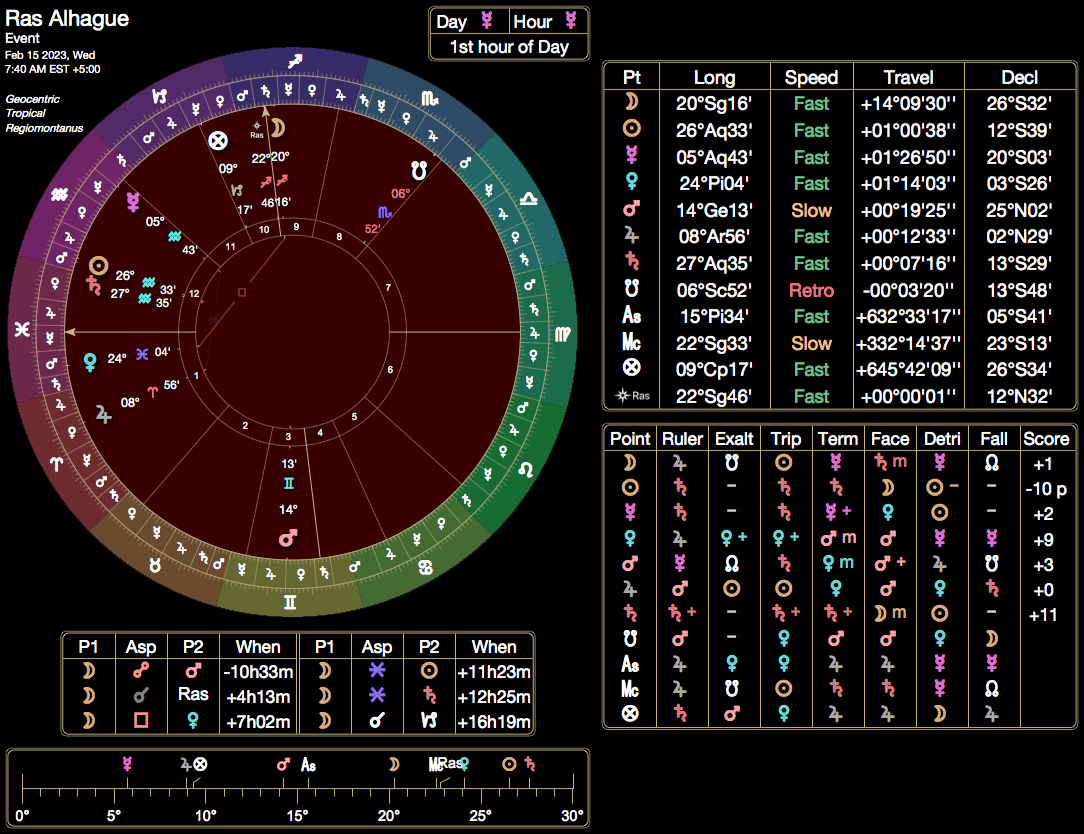This screenshot has width=1084, height=834.
Task: Select Venus glyph inside the chart wheel
Action: click(x=91, y=360)
